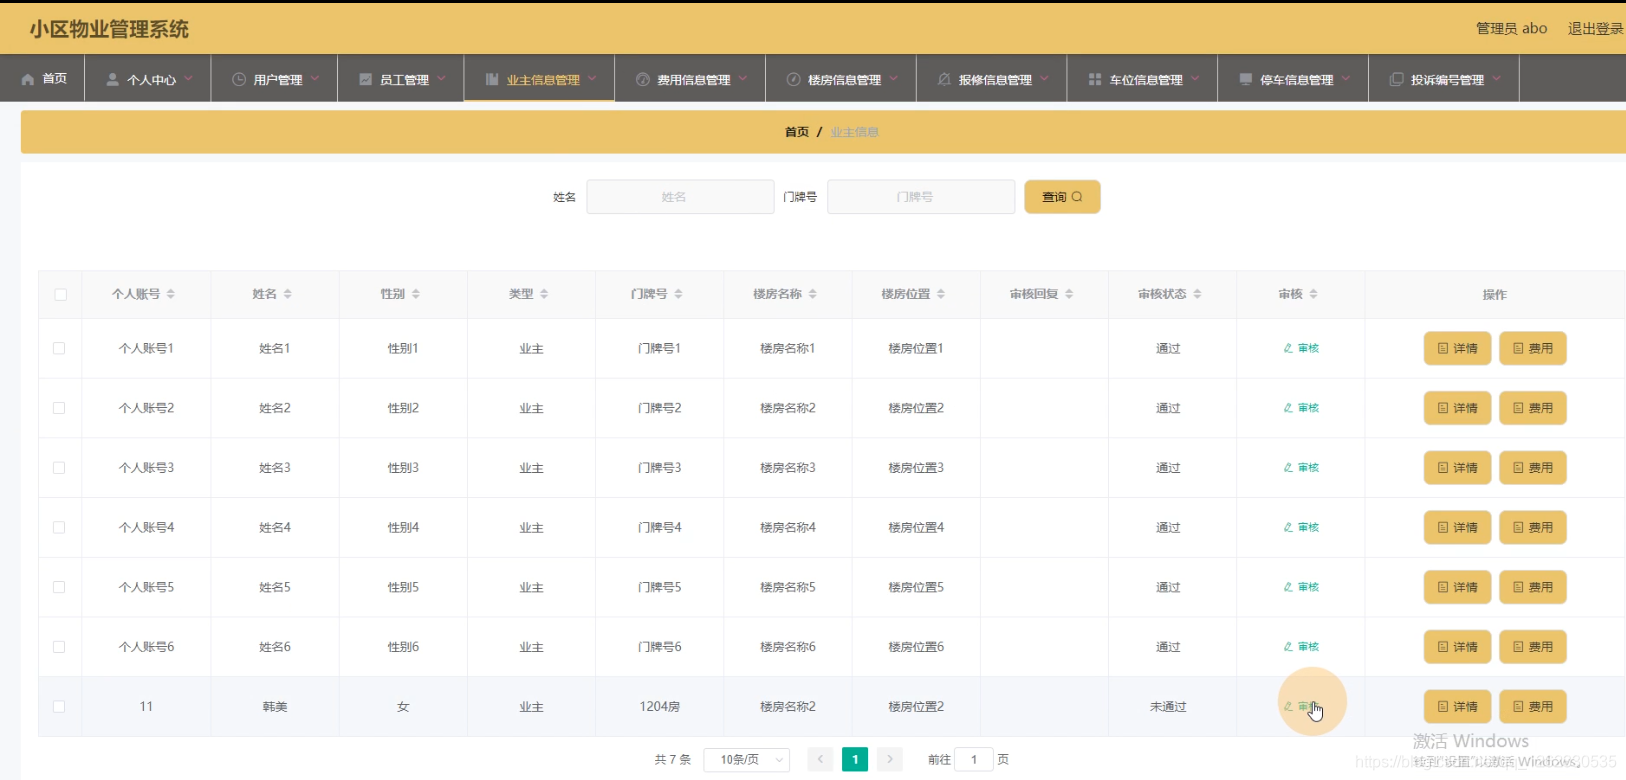1626x780 pixels.
Task: Check the row checkbox for 个人账号6
Action: pyautogui.click(x=59, y=647)
